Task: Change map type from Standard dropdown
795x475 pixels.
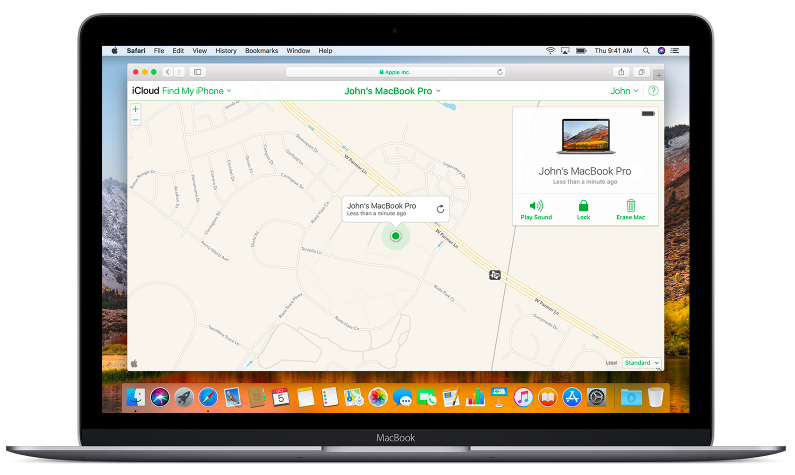Action: pyautogui.click(x=642, y=362)
